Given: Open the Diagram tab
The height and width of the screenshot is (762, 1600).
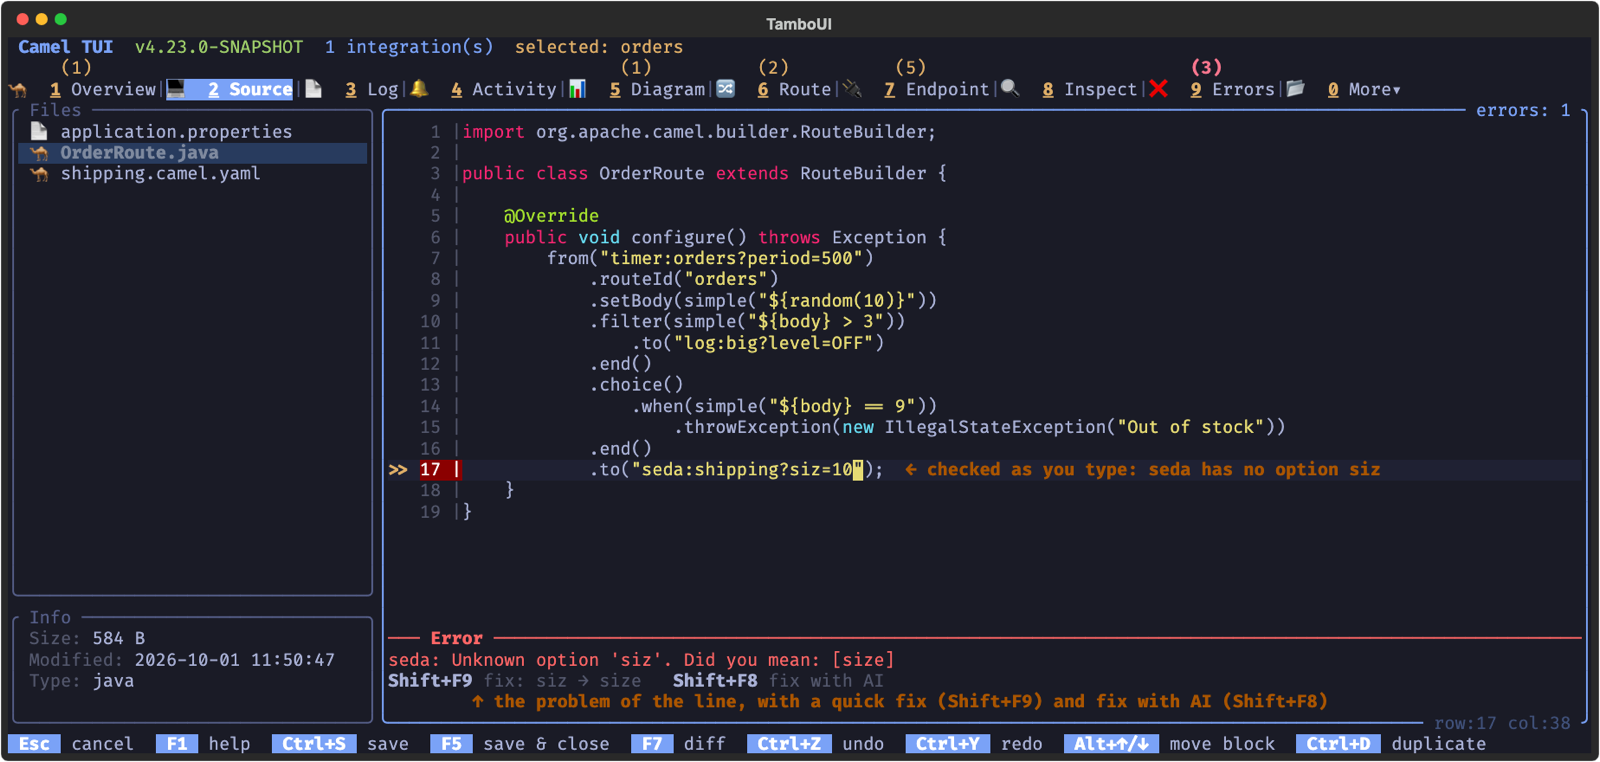Looking at the screenshot, I should 657,90.
